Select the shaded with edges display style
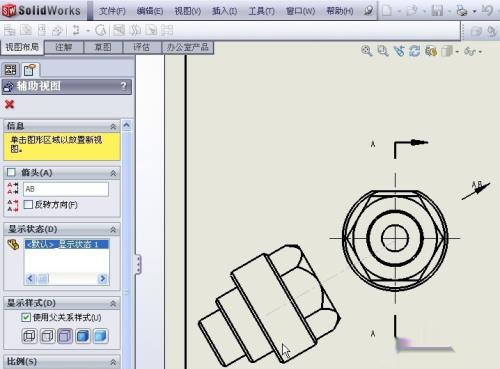The image size is (500, 369). pyautogui.click(x=83, y=336)
